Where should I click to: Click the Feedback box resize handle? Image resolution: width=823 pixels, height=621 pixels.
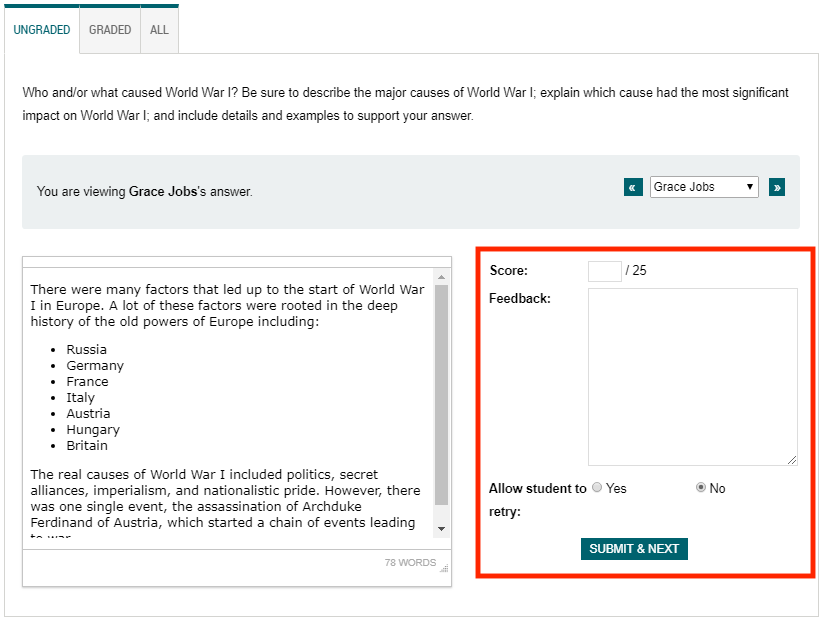[x=792, y=460]
